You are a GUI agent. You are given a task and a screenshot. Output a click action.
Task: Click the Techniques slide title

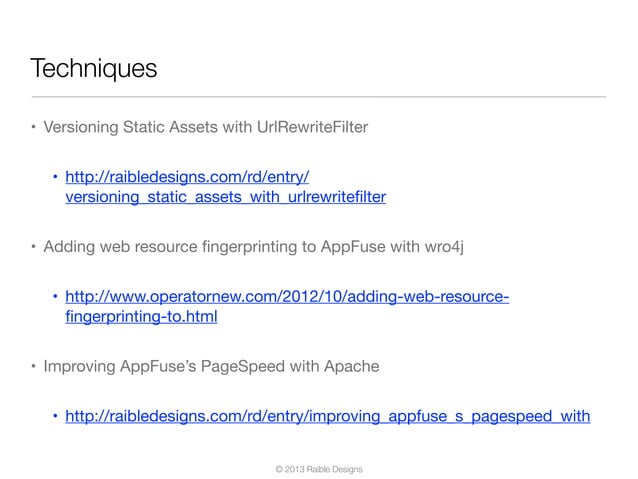point(94,69)
